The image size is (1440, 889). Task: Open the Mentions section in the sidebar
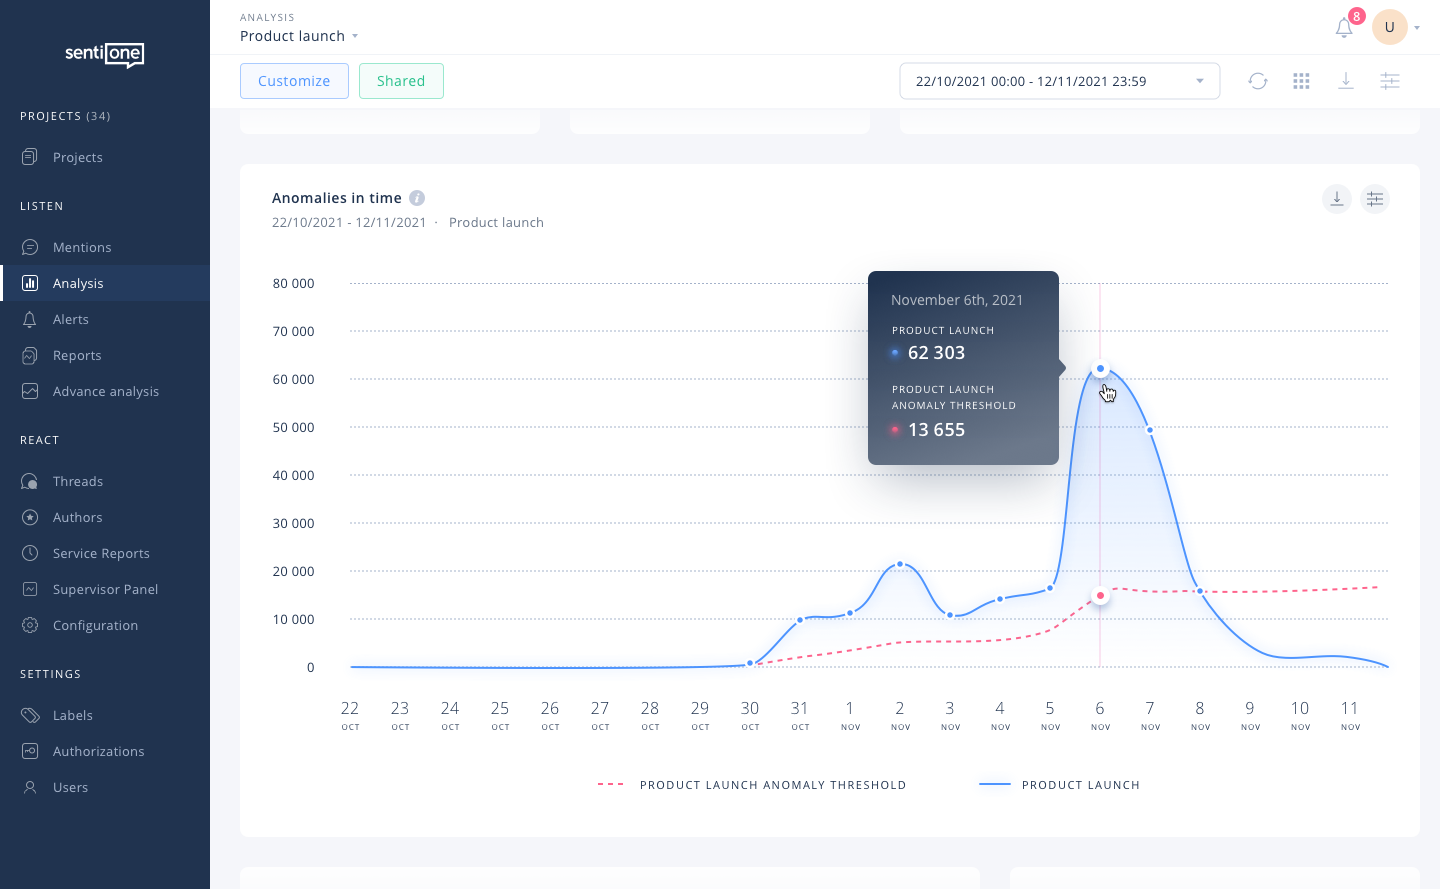(x=80, y=247)
